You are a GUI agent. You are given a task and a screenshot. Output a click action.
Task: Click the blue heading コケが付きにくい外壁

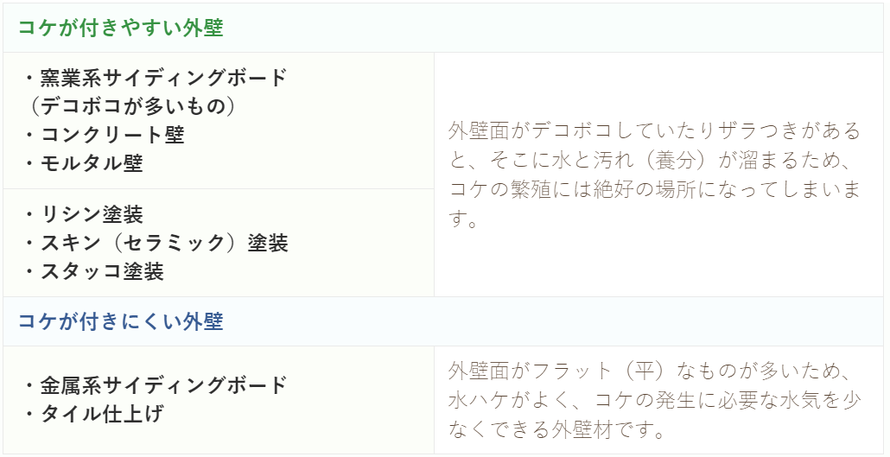coord(120,321)
